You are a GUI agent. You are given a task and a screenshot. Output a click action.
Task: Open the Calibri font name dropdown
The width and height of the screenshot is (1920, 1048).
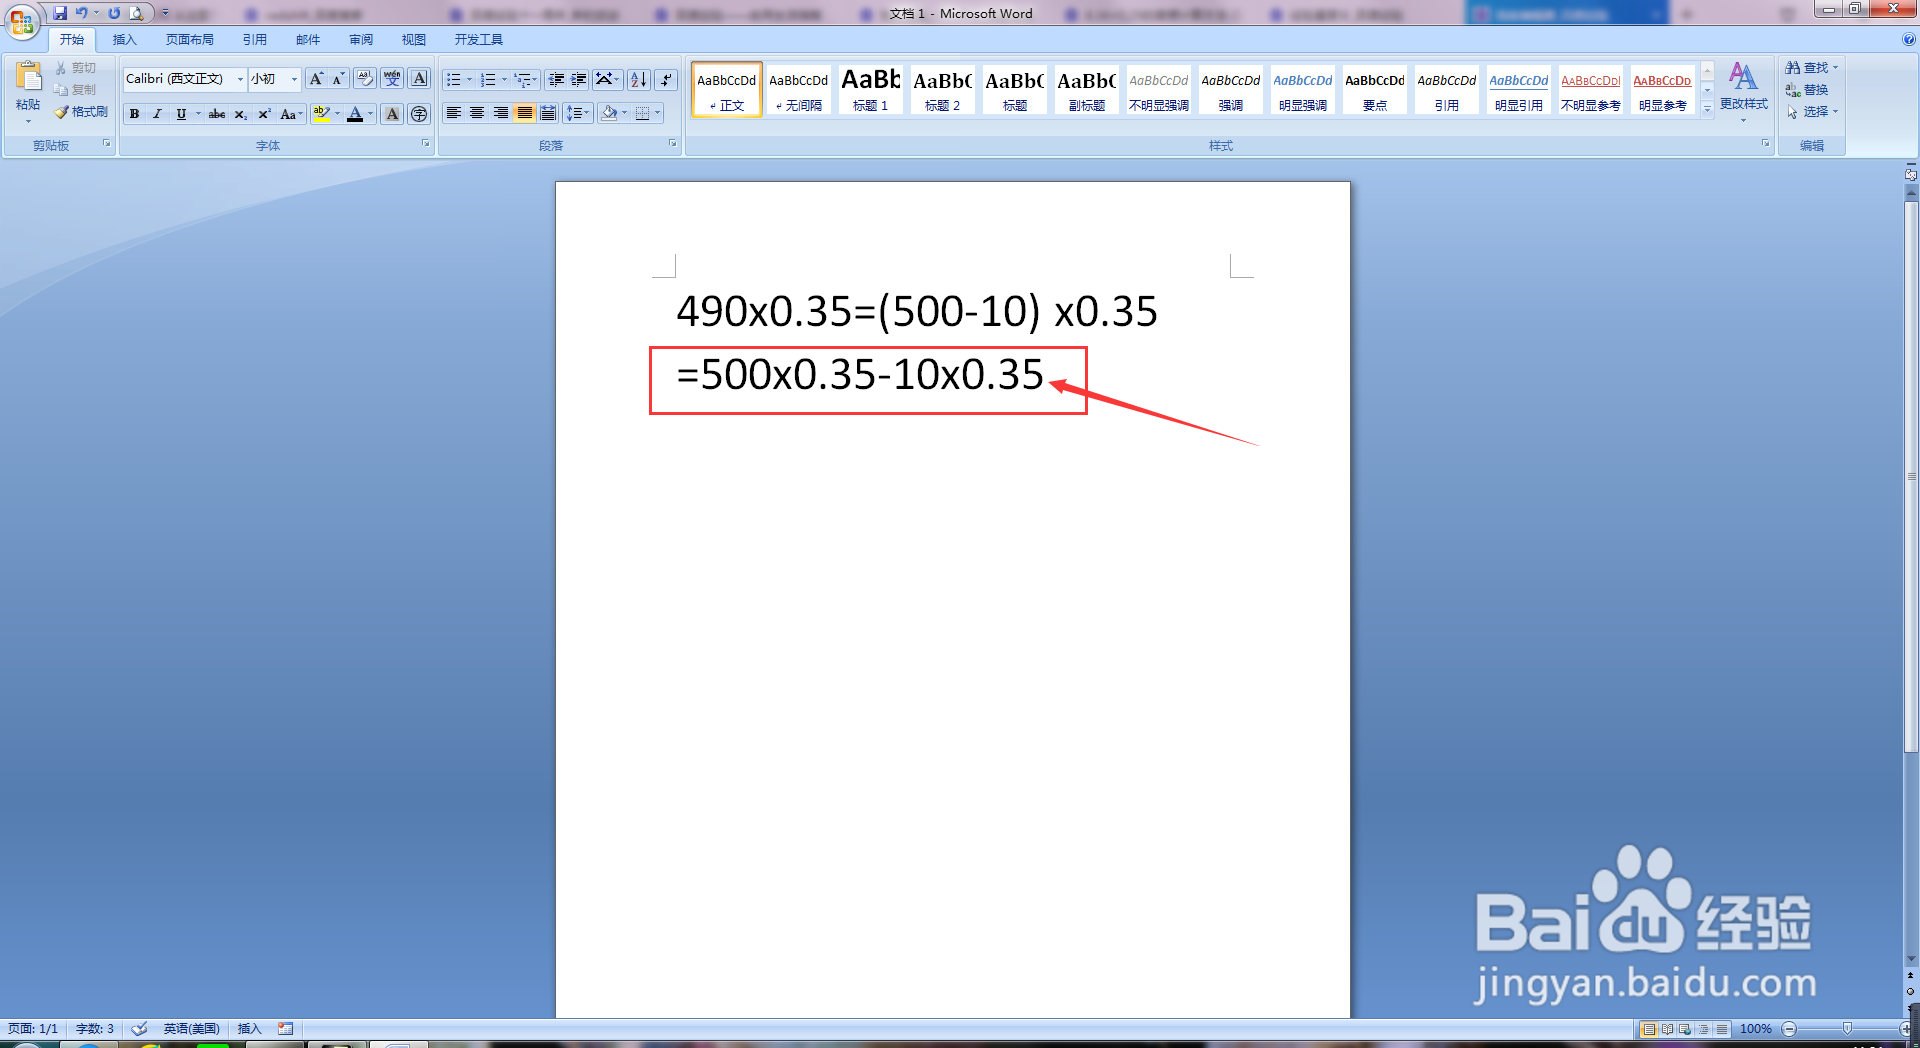pyautogui.click(x=239, y=79)
